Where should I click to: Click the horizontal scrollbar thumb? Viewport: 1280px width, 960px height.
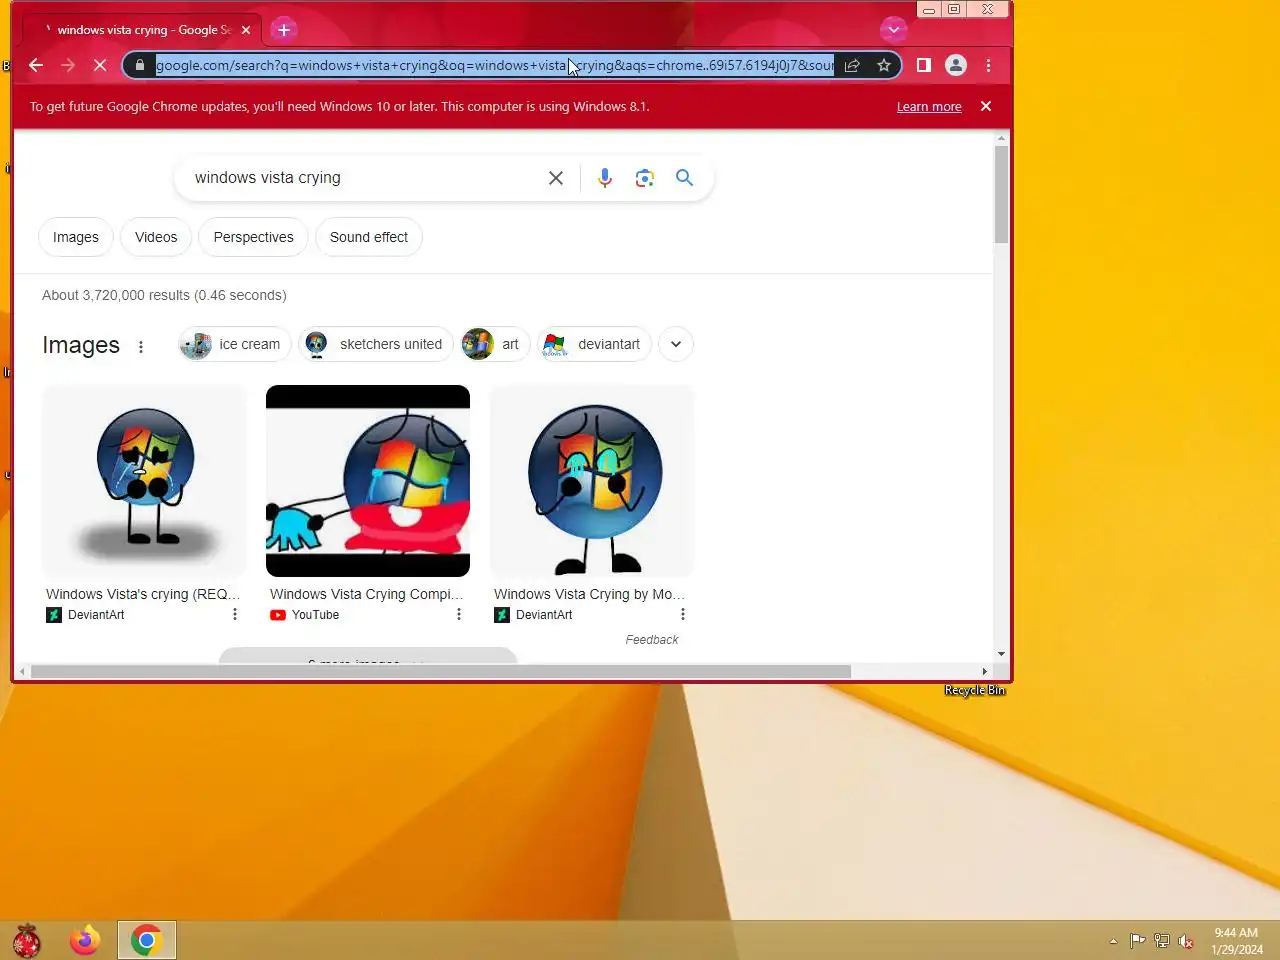point(440,672)
